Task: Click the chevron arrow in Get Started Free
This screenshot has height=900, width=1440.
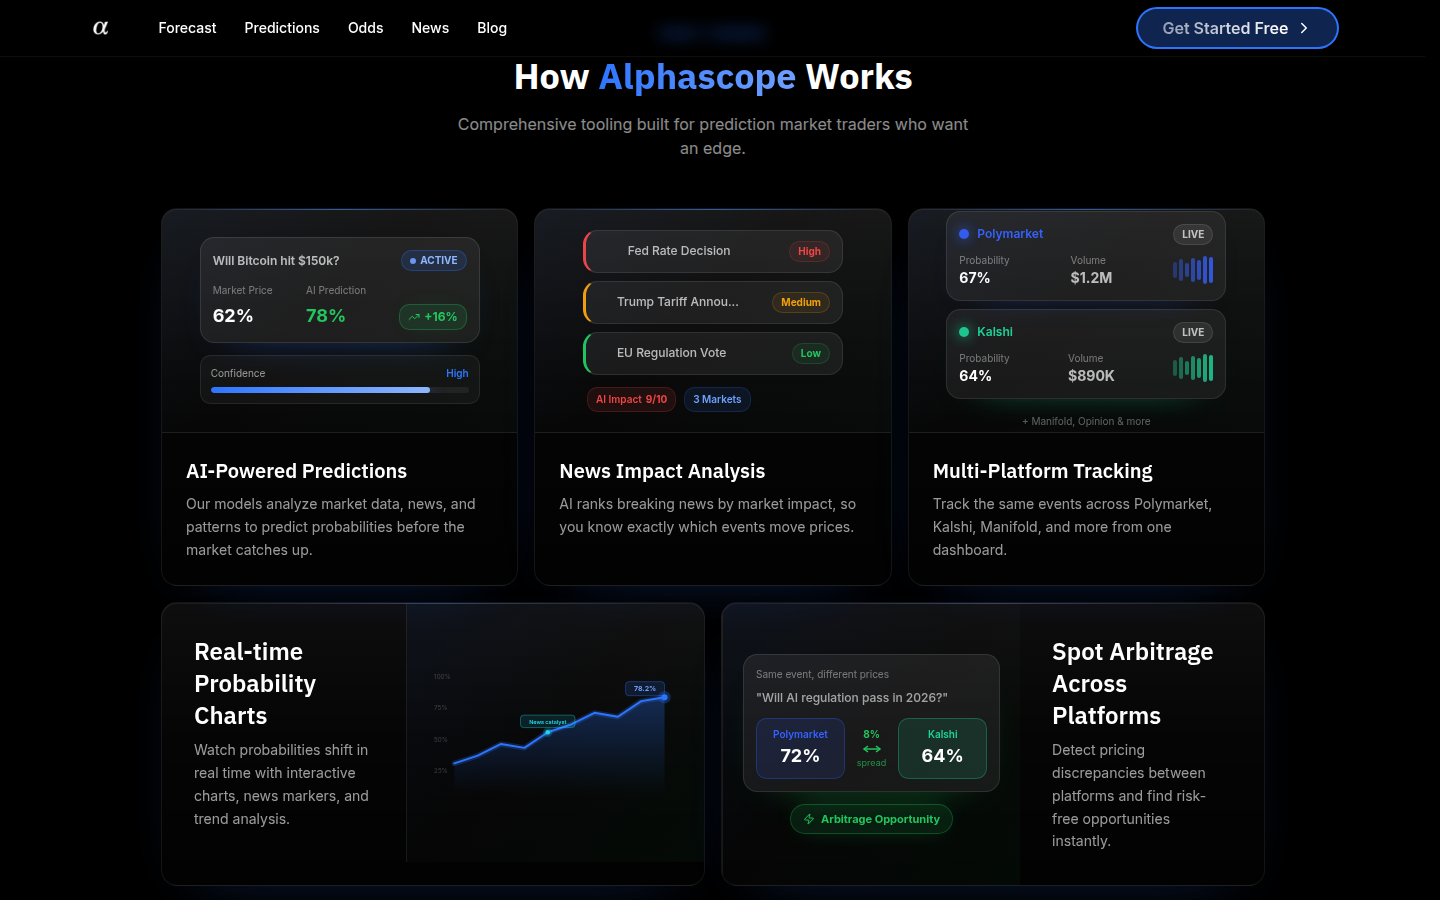Action: pos(1304,28)
